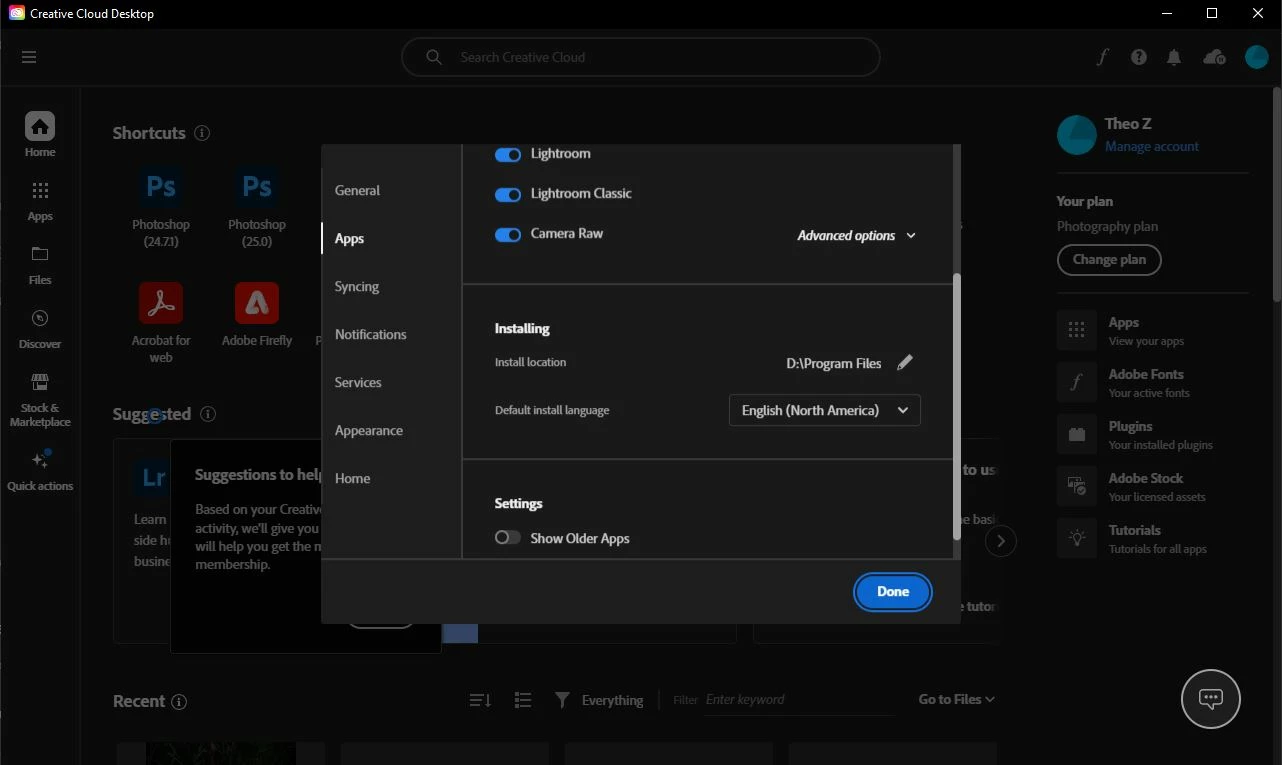Click Recent info icon
The height and width of the screenshot is (765, 1282).
(x=179, y=702)
